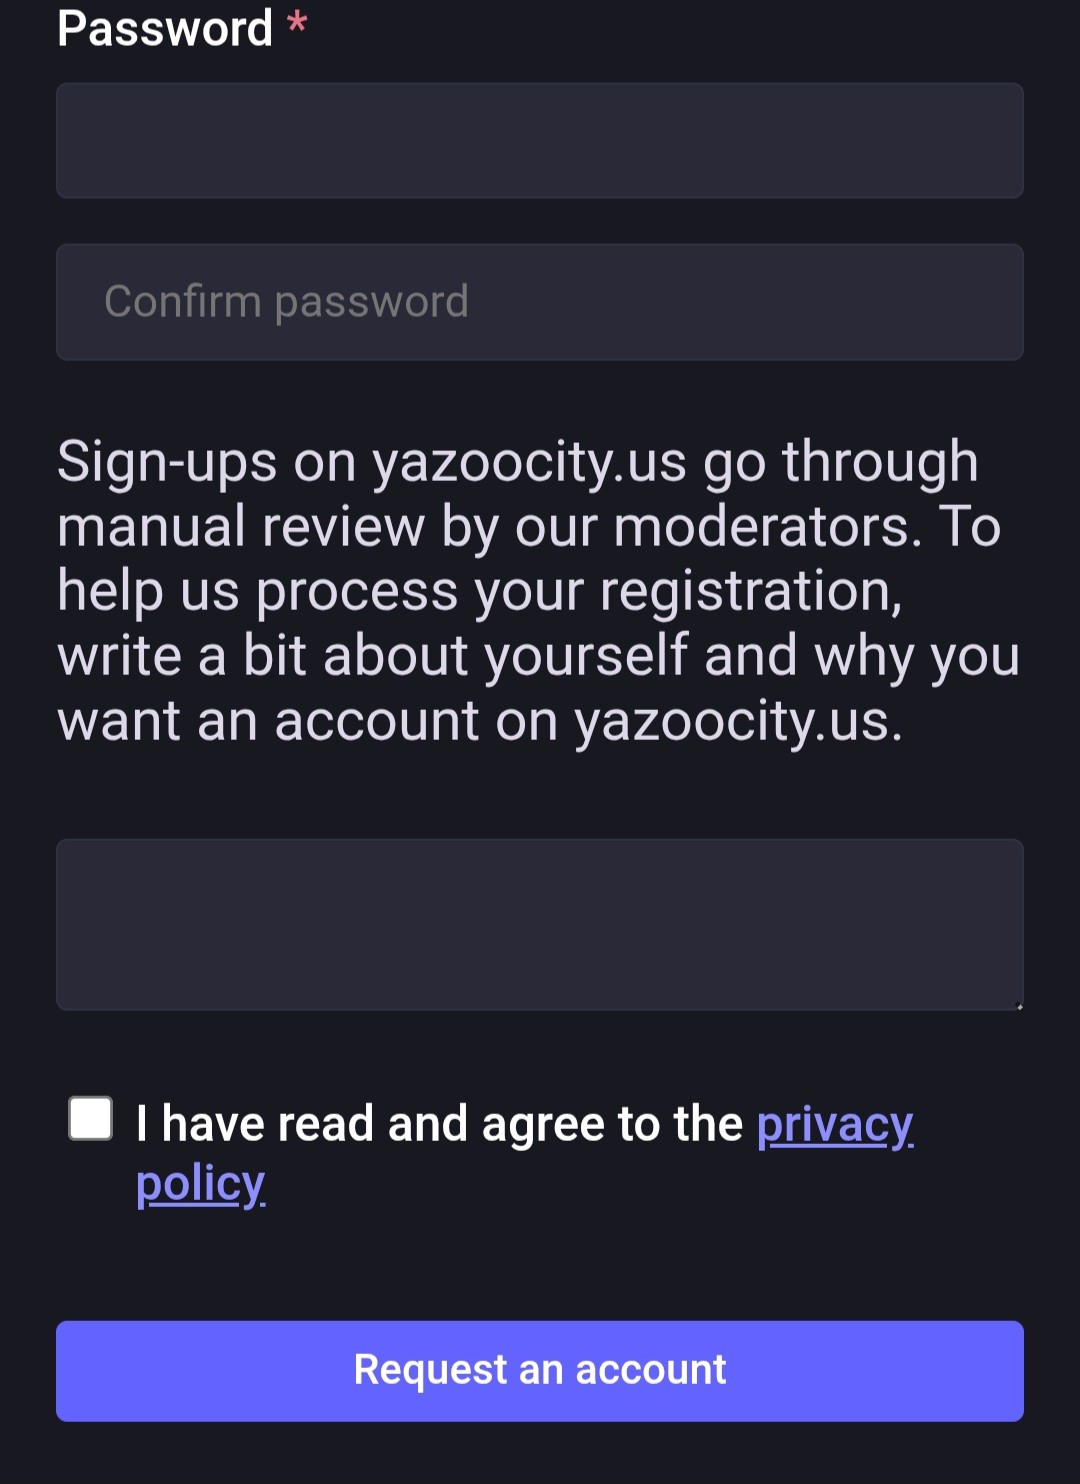
Task: Tick the privacy policy agreement checkbox
Action: pos(90,1118)
